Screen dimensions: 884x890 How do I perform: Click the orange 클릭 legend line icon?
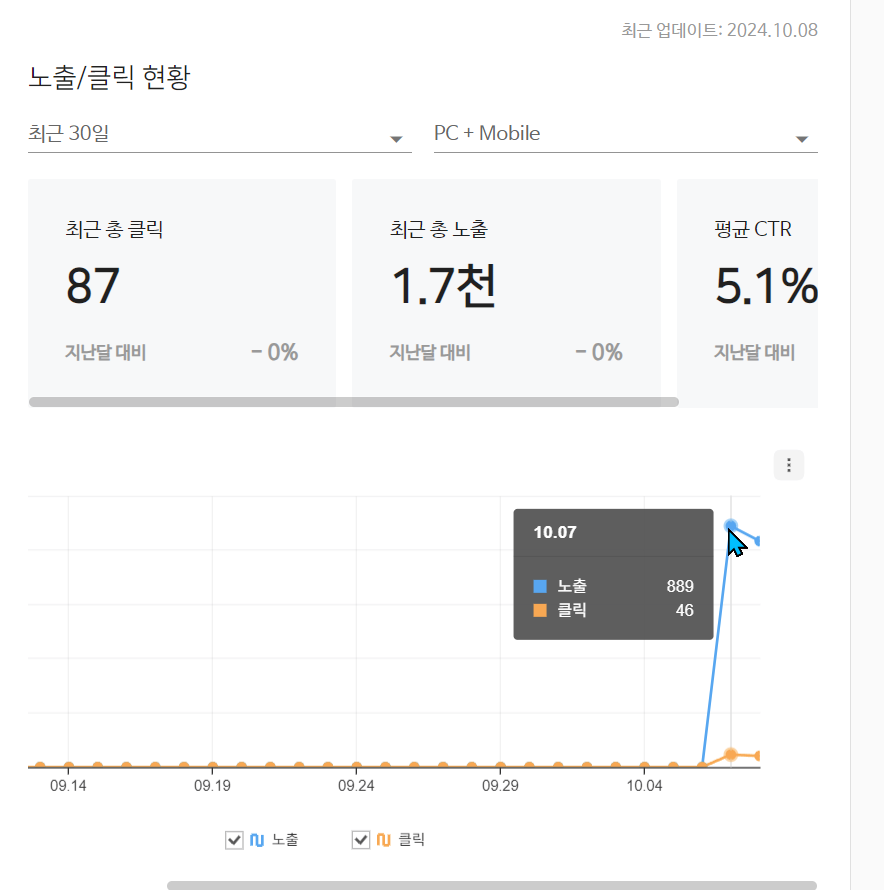pyautogui.click(x=383, y=840)
